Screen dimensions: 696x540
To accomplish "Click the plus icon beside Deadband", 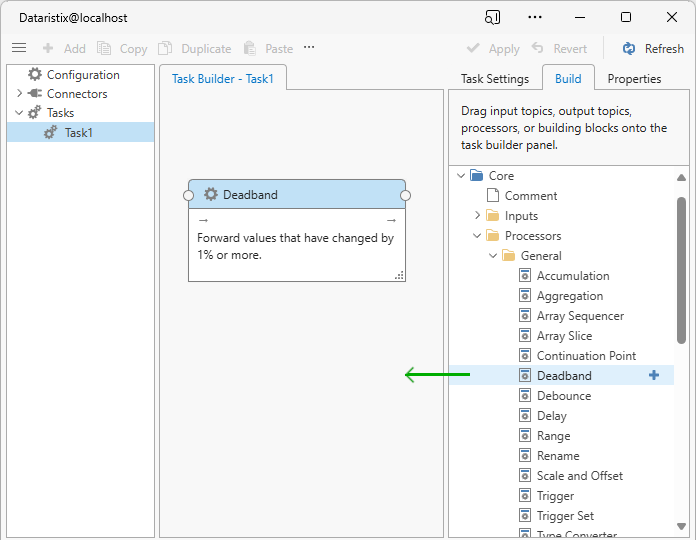I will pyautogui.click(x=654, y=375).
